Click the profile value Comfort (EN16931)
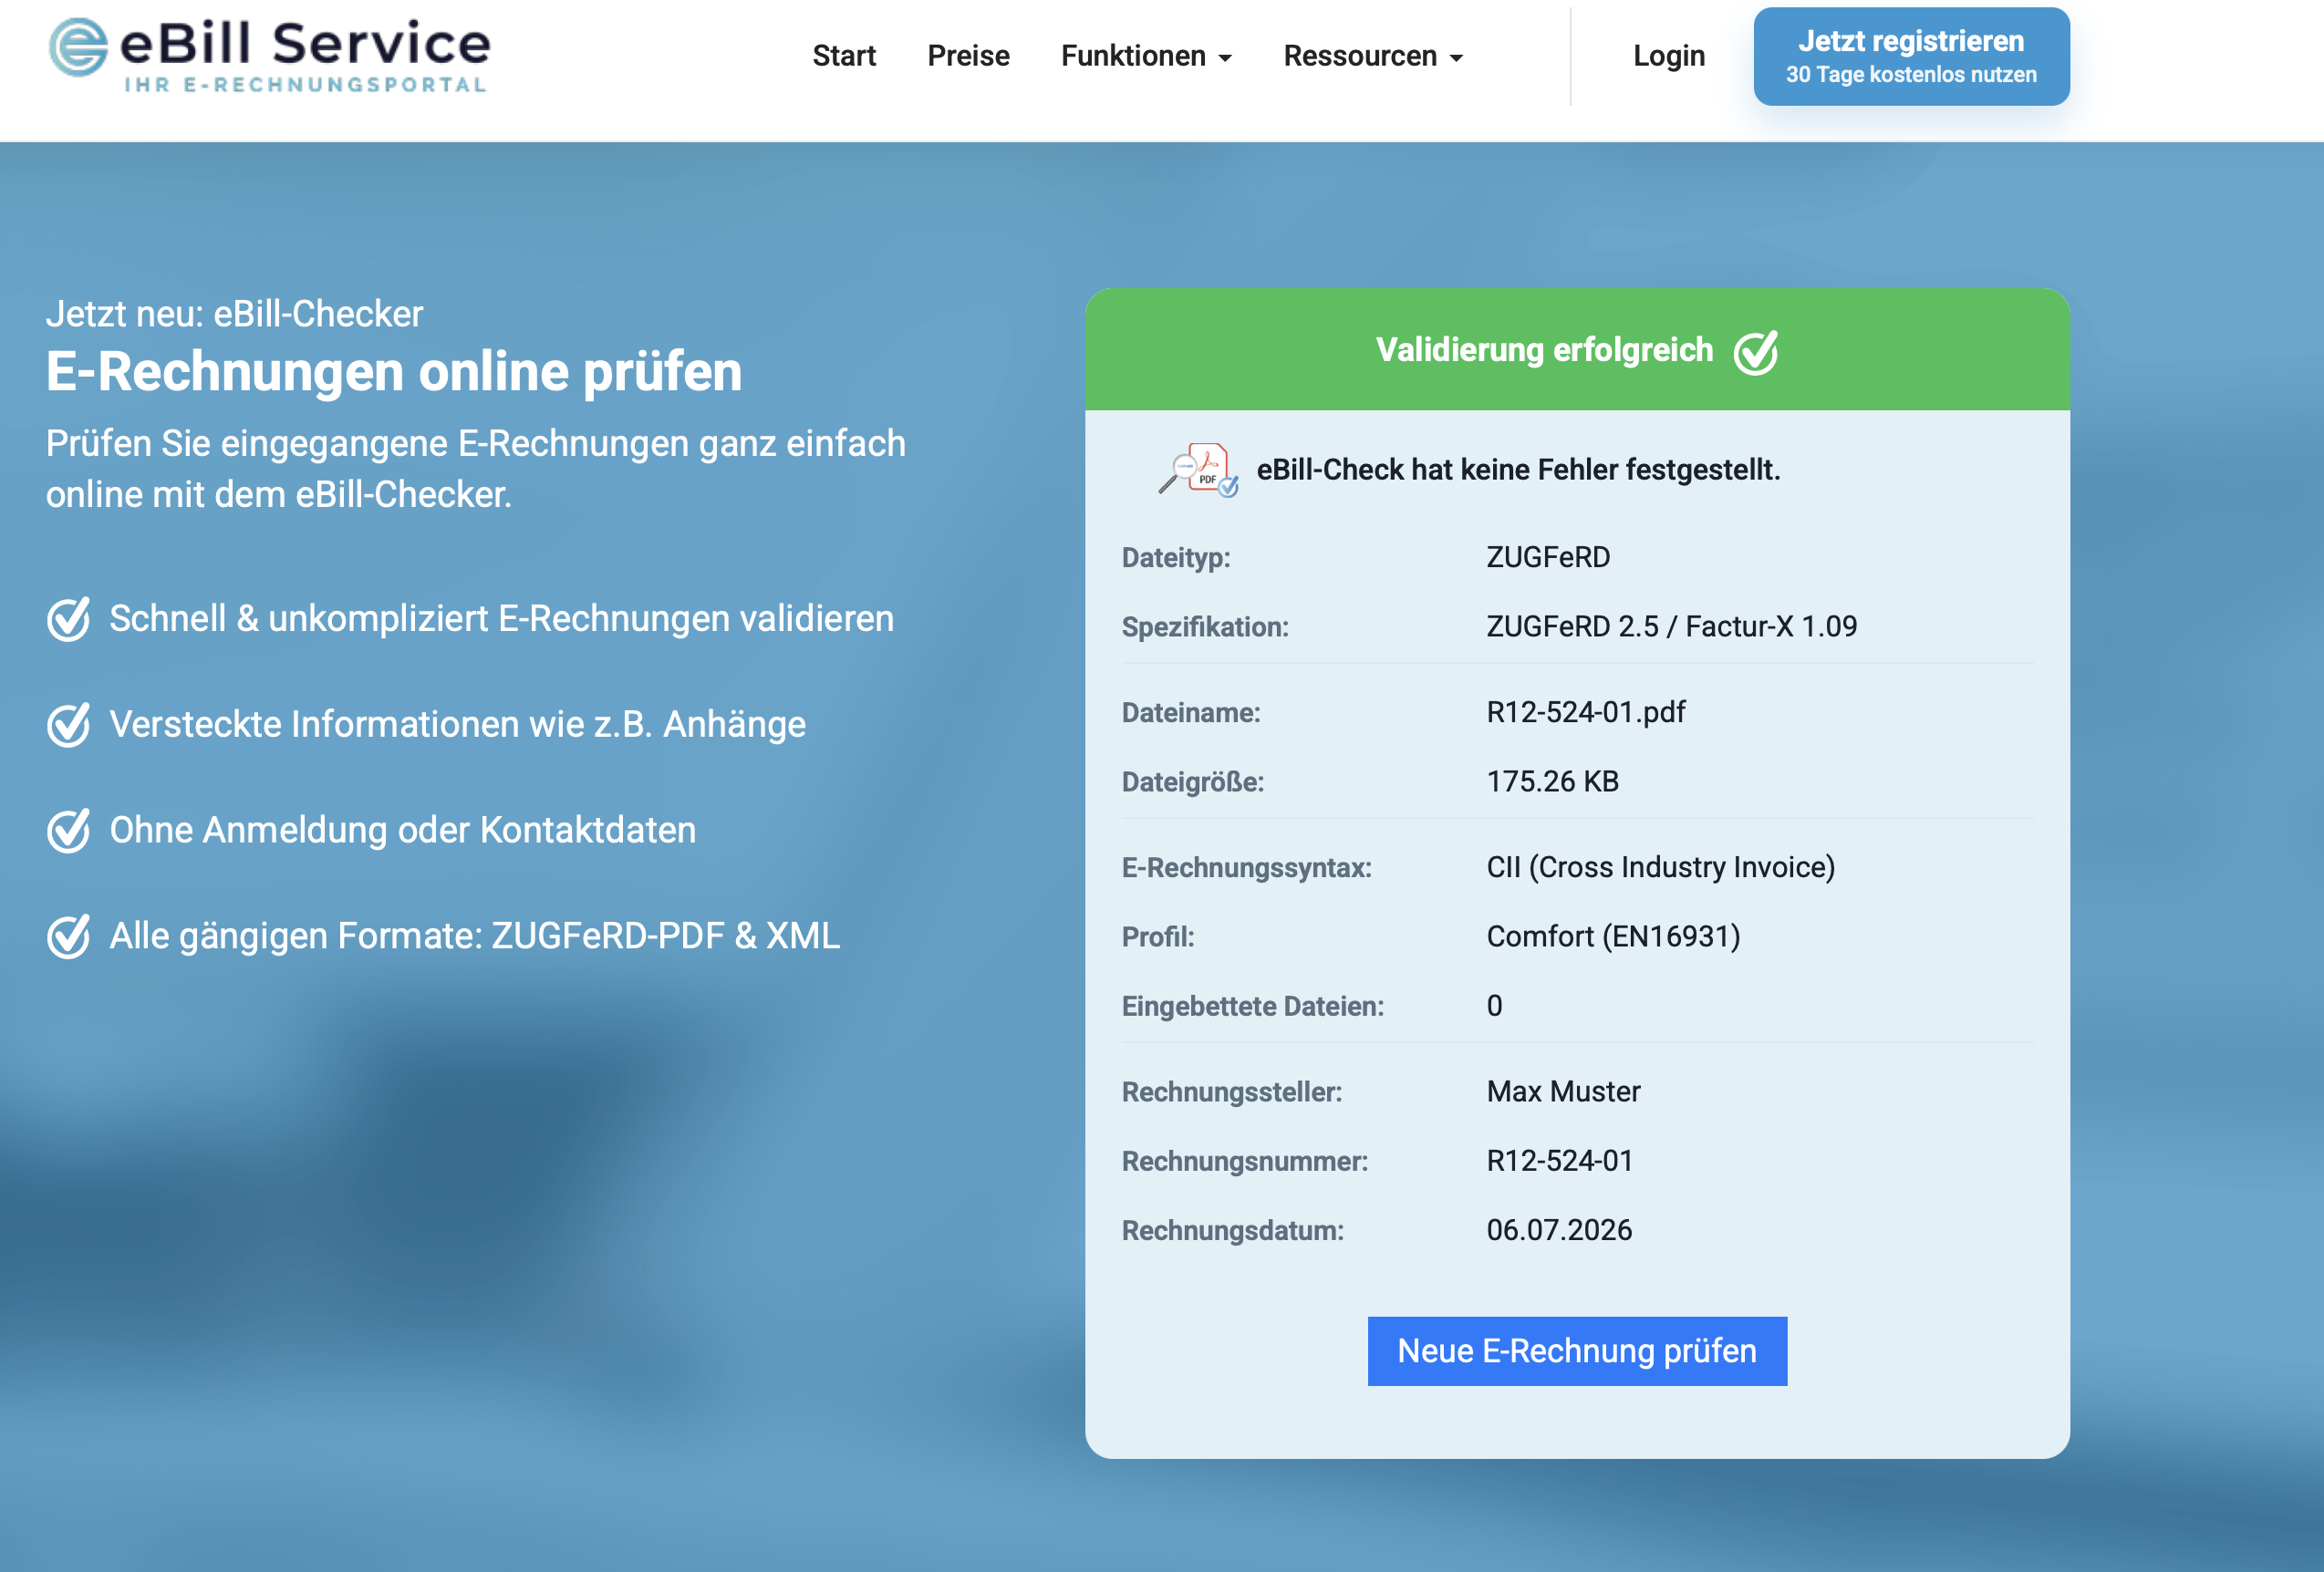 pyautogui.click(x=1614, y=937)
